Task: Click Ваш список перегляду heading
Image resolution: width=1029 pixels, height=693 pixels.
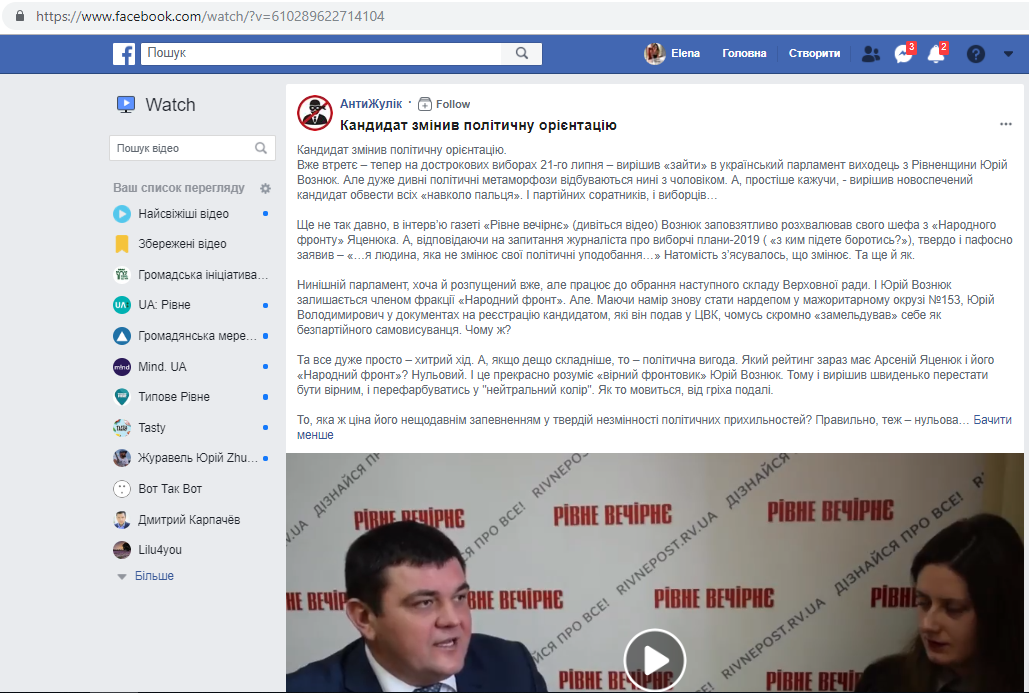Action: pos(178,188)
